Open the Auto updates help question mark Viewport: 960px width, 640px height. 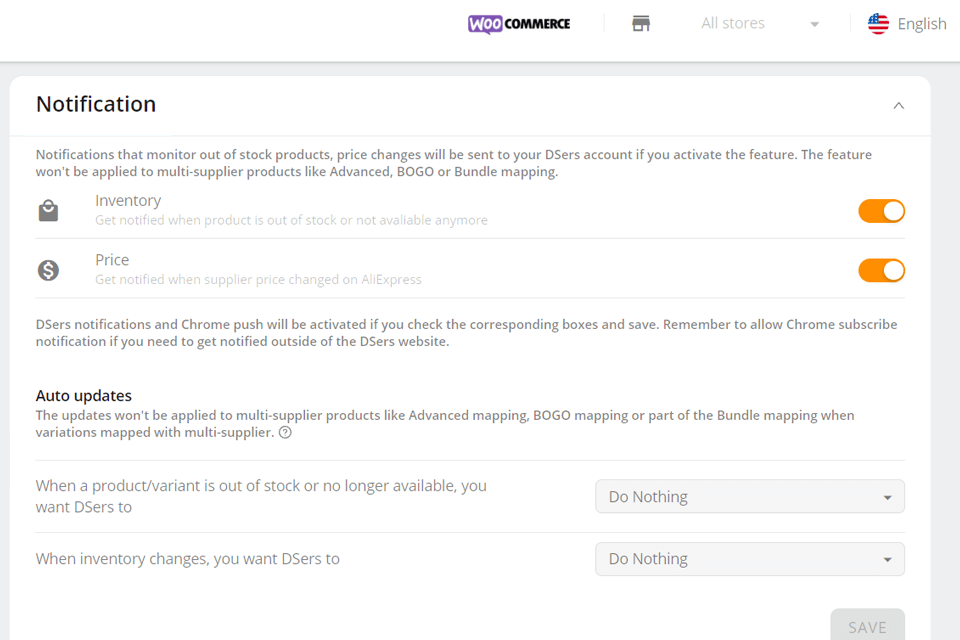coord(285,433)
